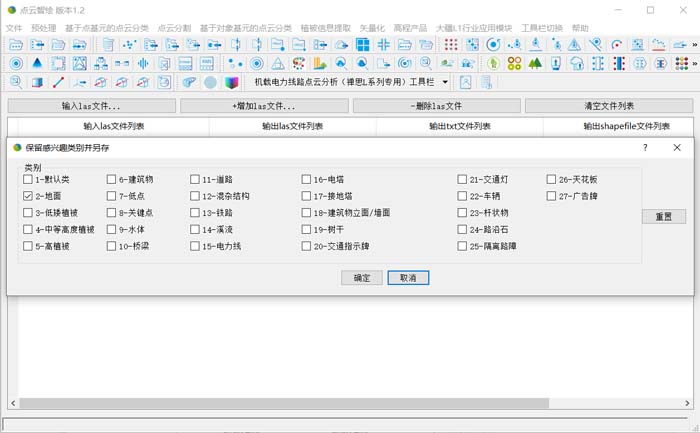Uncheck the 2-地面 checkbox
Image resolution: width=700 pixels, height=433 pixels.
[x=28, y=197]
